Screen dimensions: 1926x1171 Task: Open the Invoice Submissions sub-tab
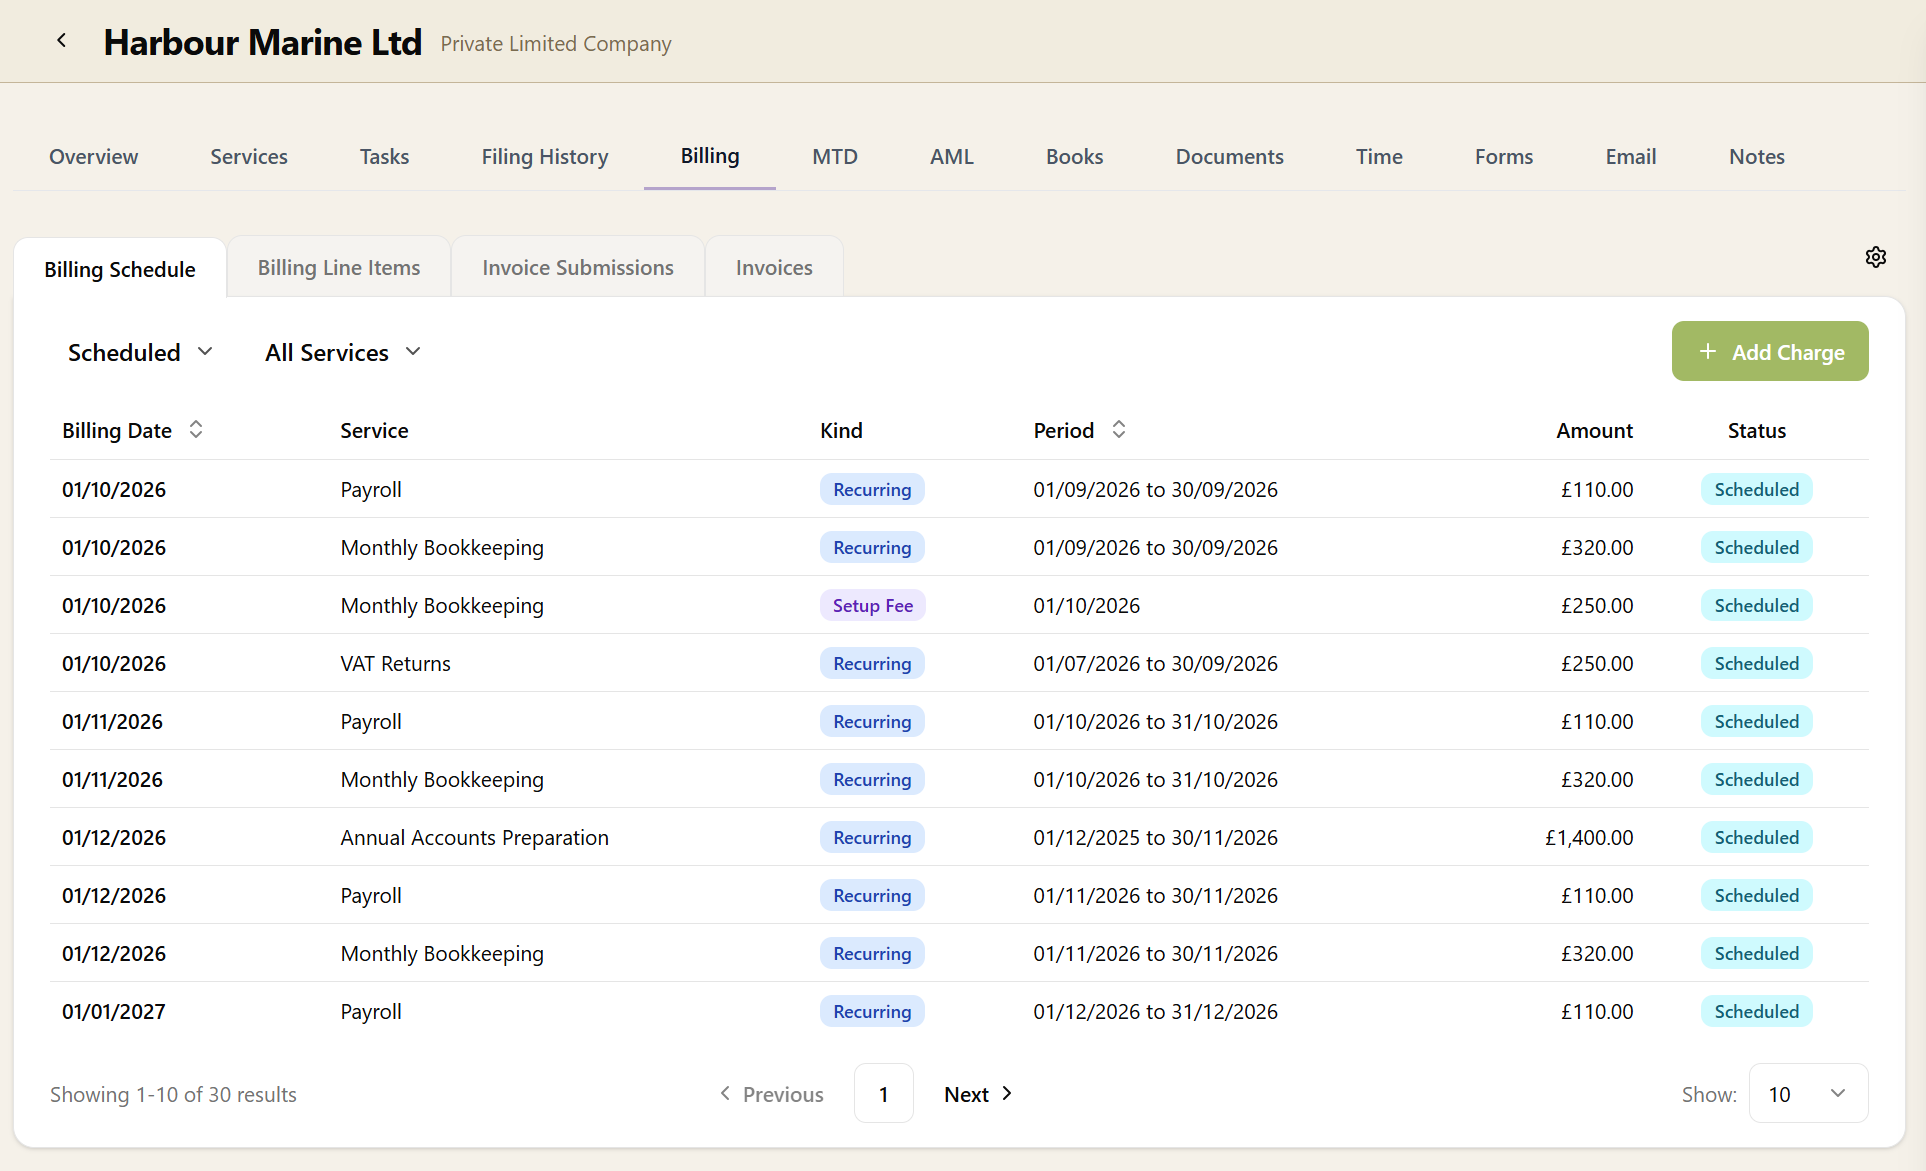point(578,268)
